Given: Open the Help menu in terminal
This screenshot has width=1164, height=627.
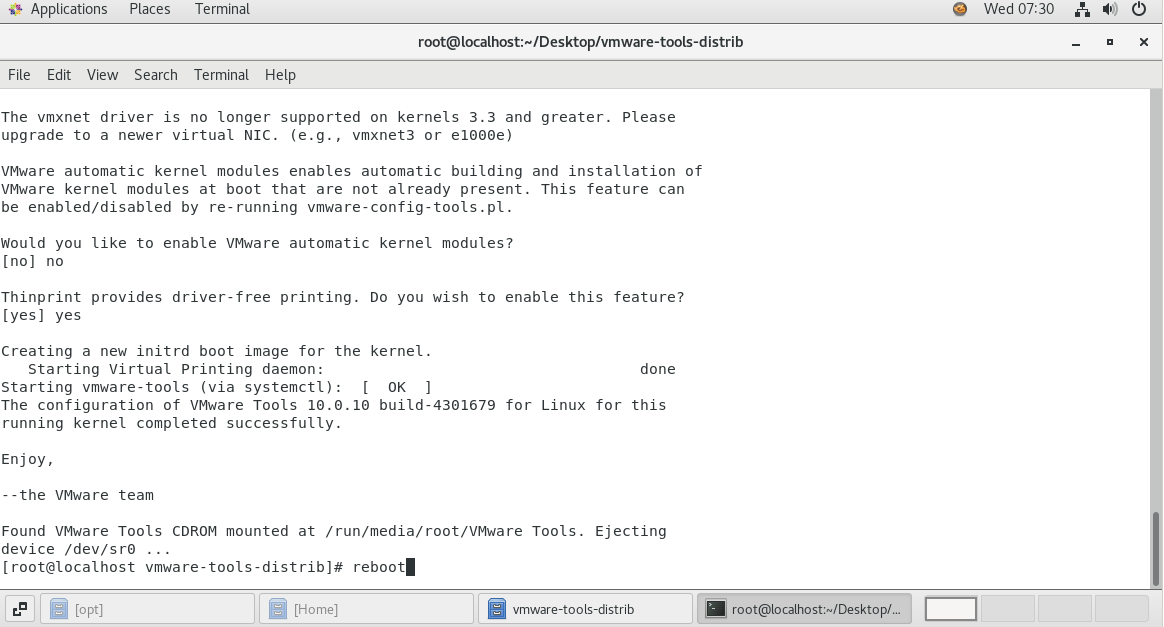Looking at the screenshot, I should pos(281,75).
